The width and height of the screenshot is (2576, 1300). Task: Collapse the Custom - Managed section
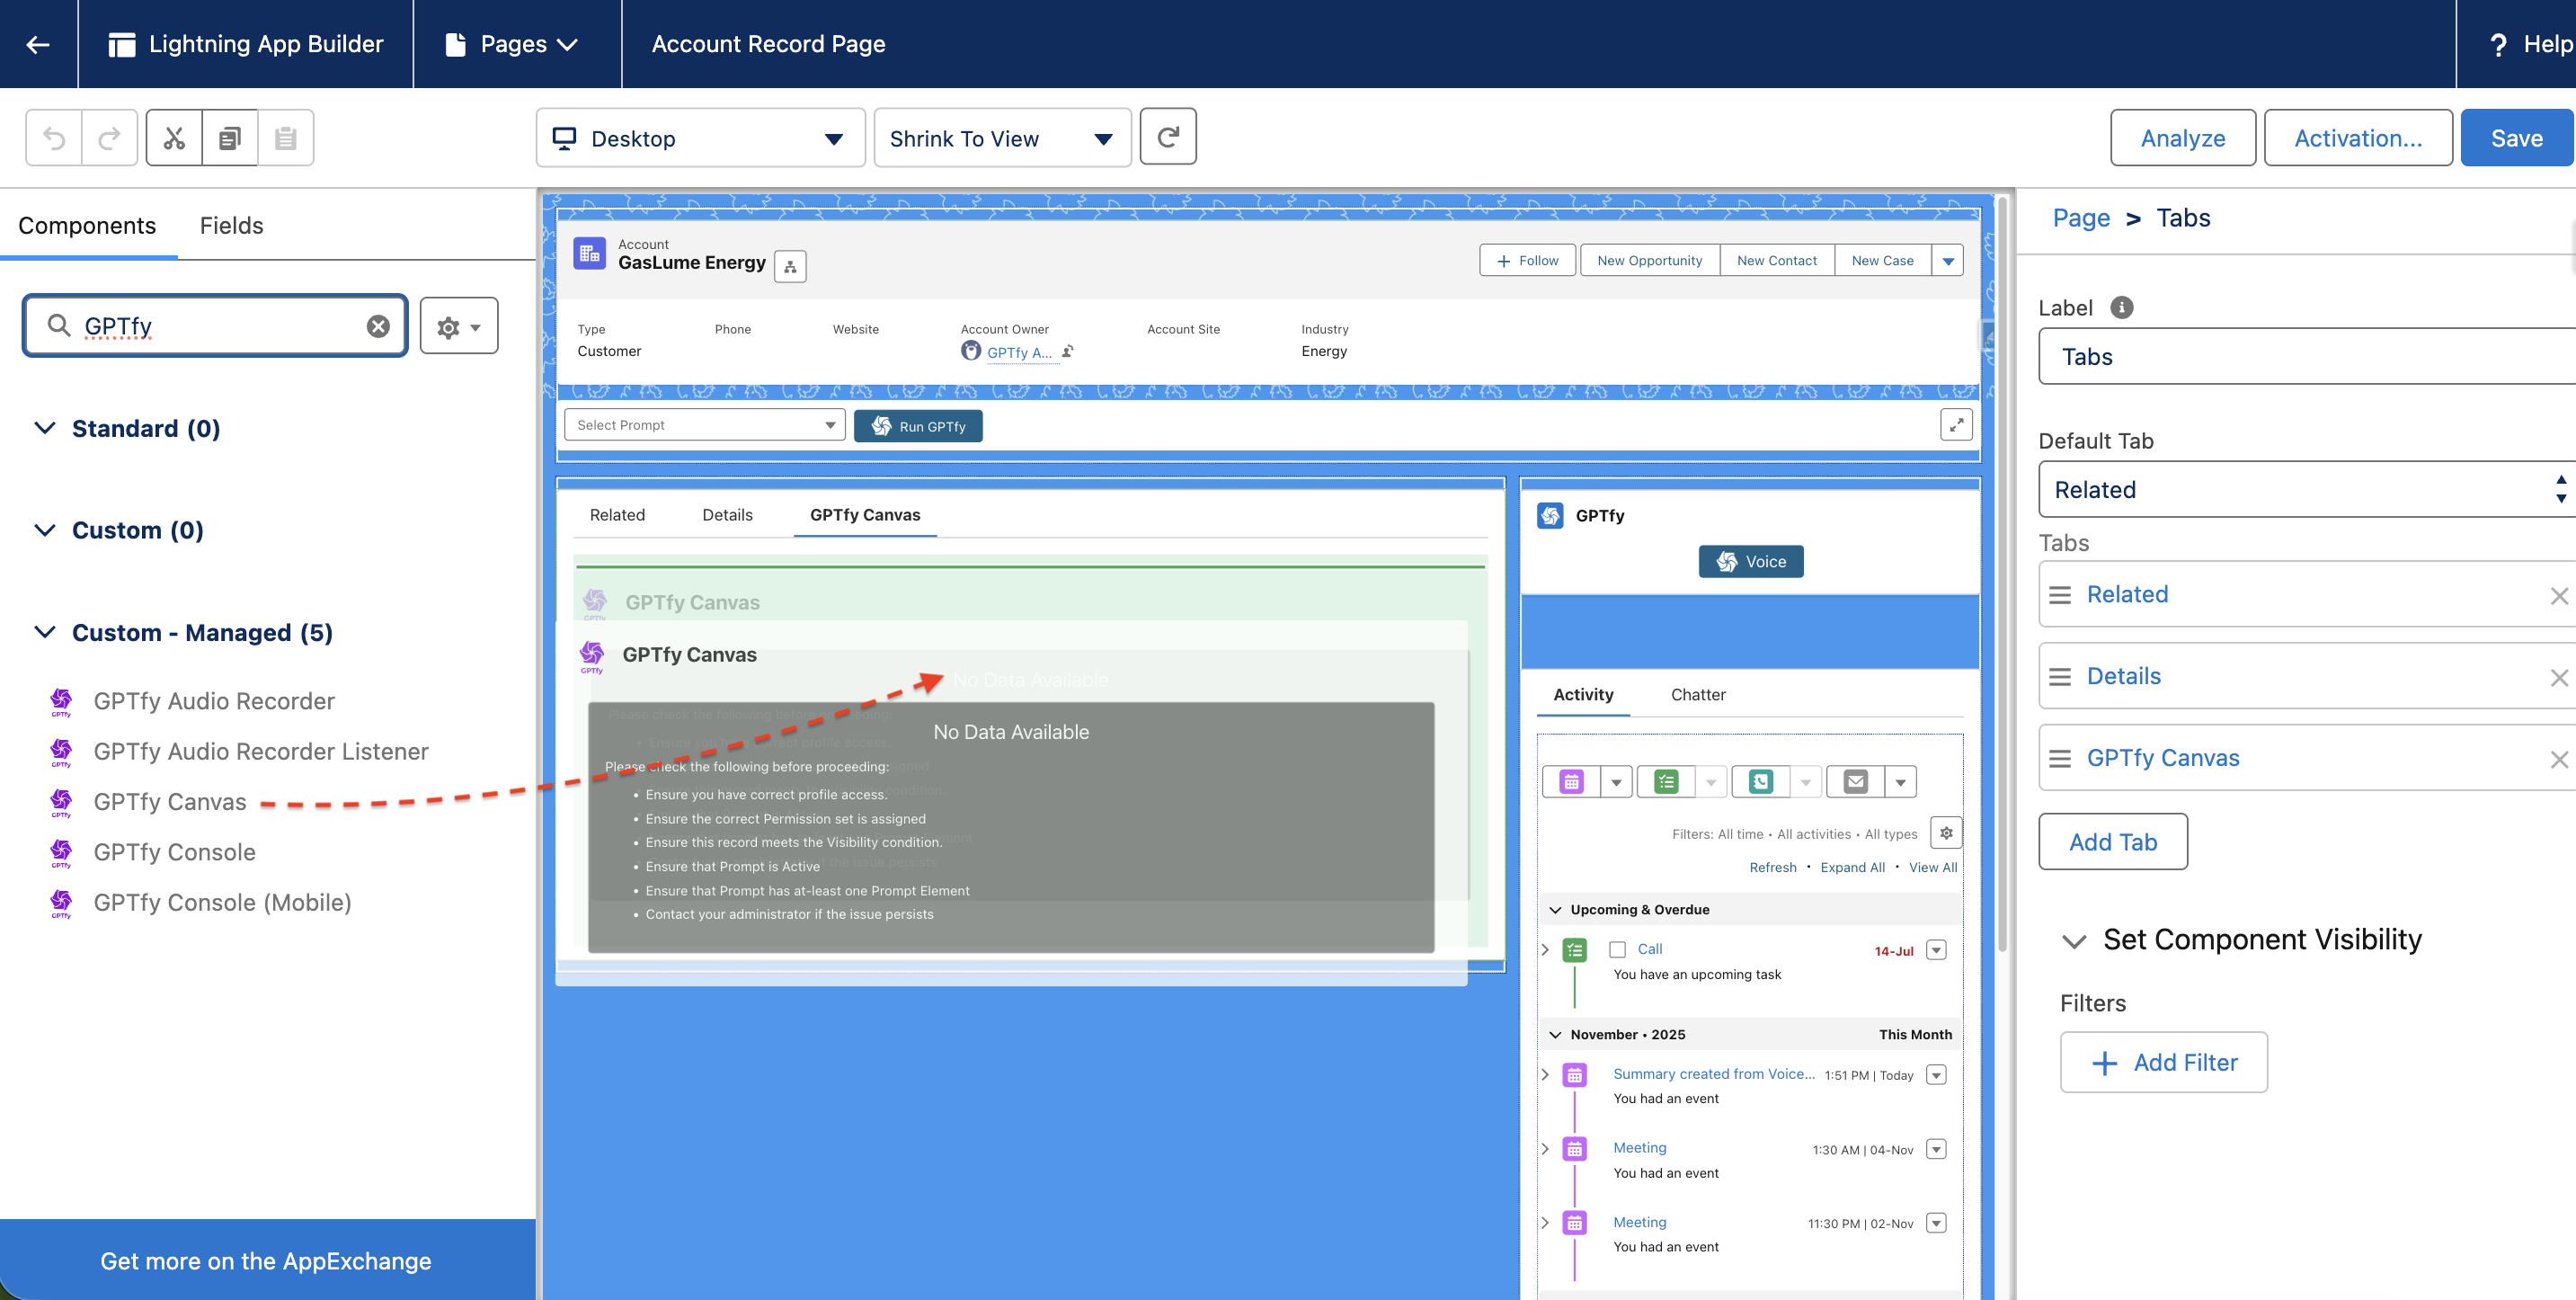coord(45,632)
